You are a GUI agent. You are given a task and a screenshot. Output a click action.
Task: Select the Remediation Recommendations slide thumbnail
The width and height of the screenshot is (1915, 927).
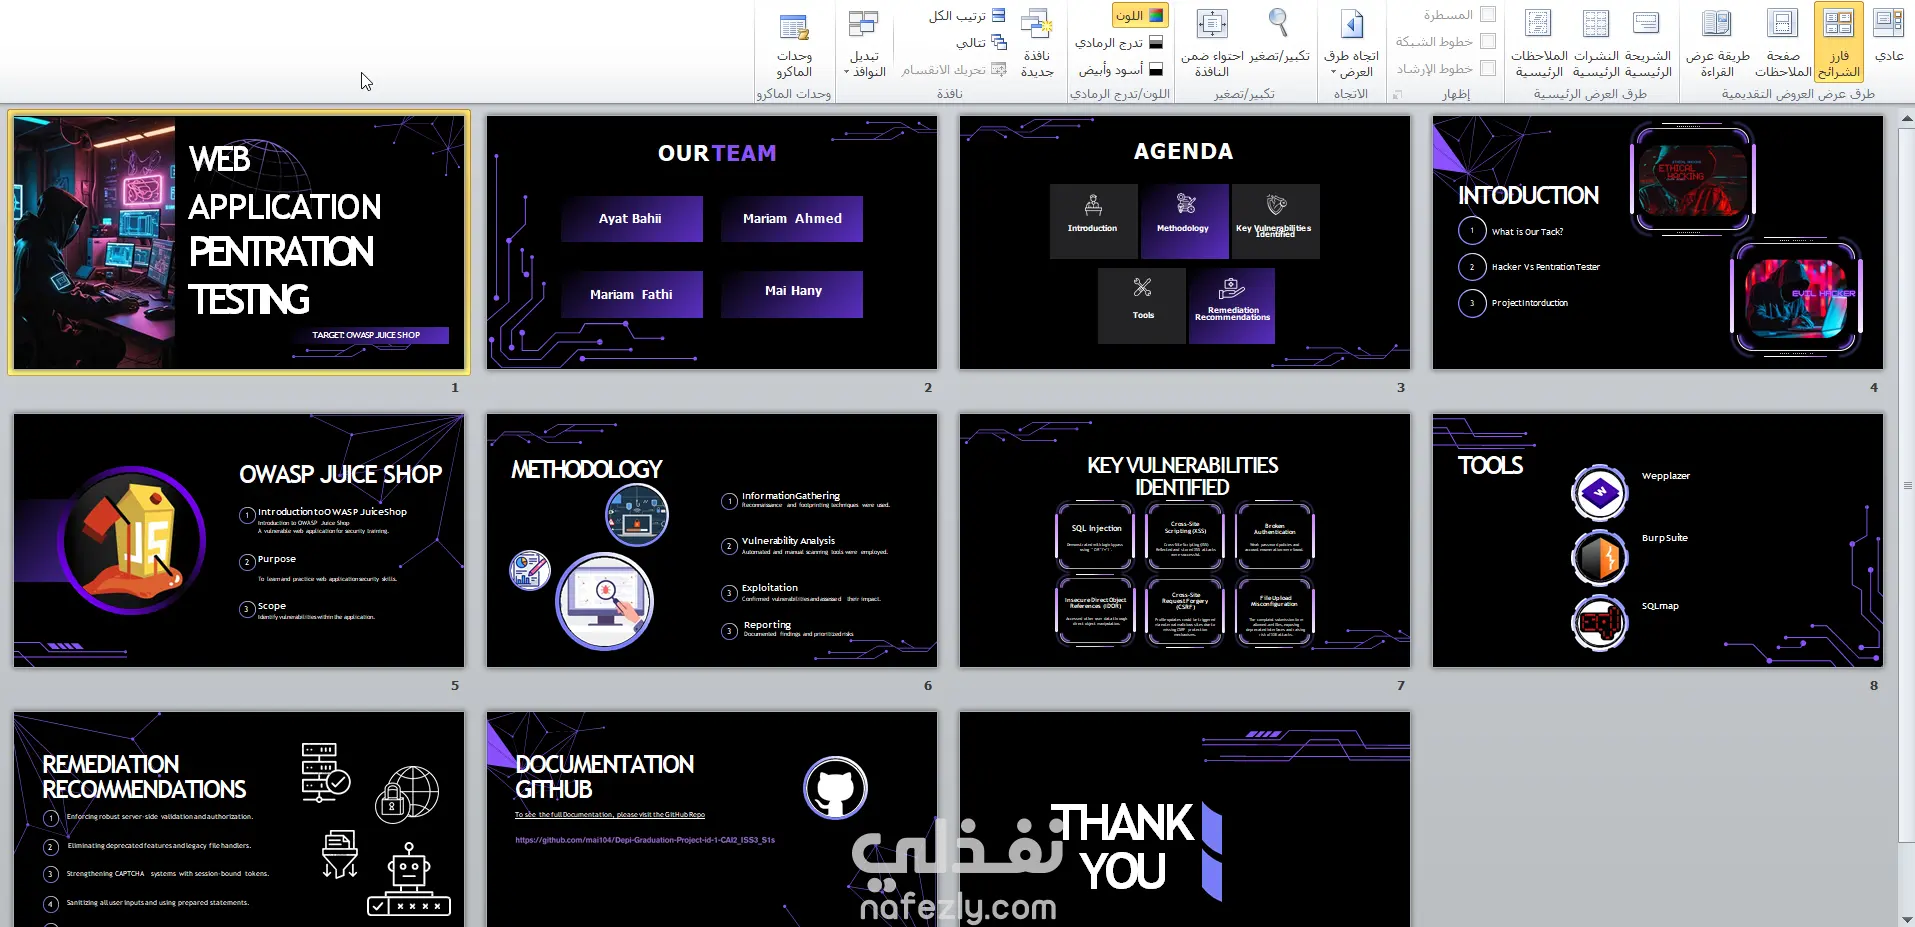[x=239, y=819]
